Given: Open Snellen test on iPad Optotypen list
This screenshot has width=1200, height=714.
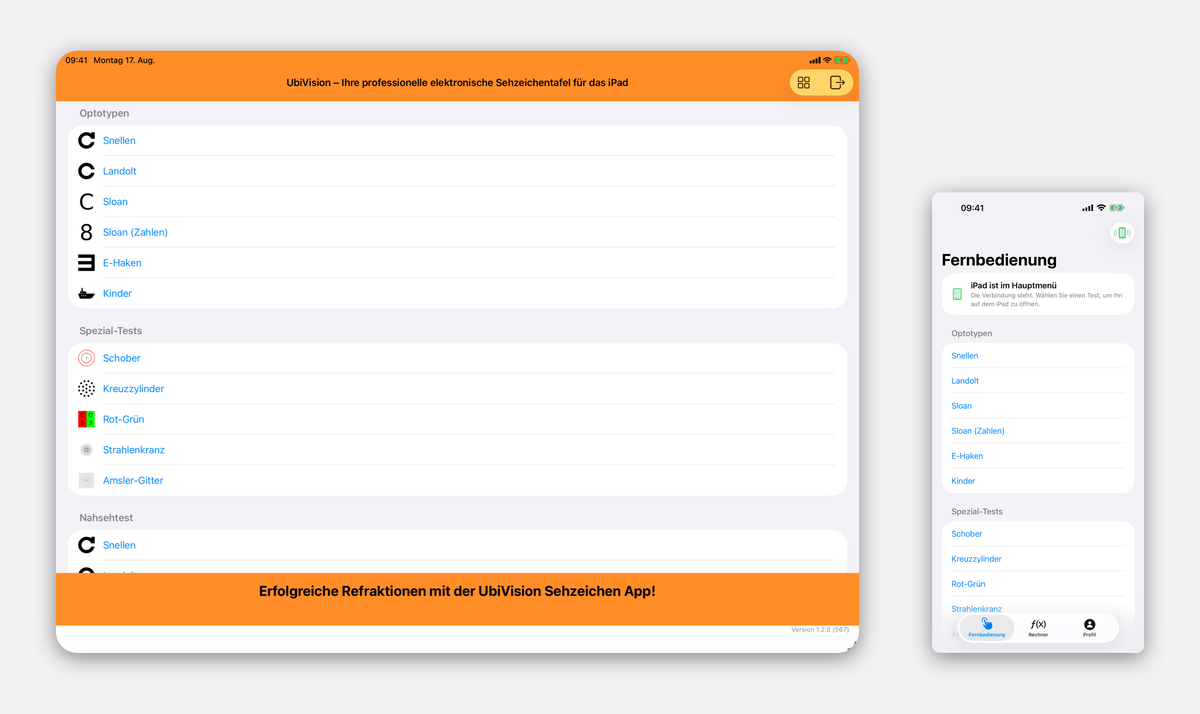Looking at the screenshot, I should (x=457, y=141).
